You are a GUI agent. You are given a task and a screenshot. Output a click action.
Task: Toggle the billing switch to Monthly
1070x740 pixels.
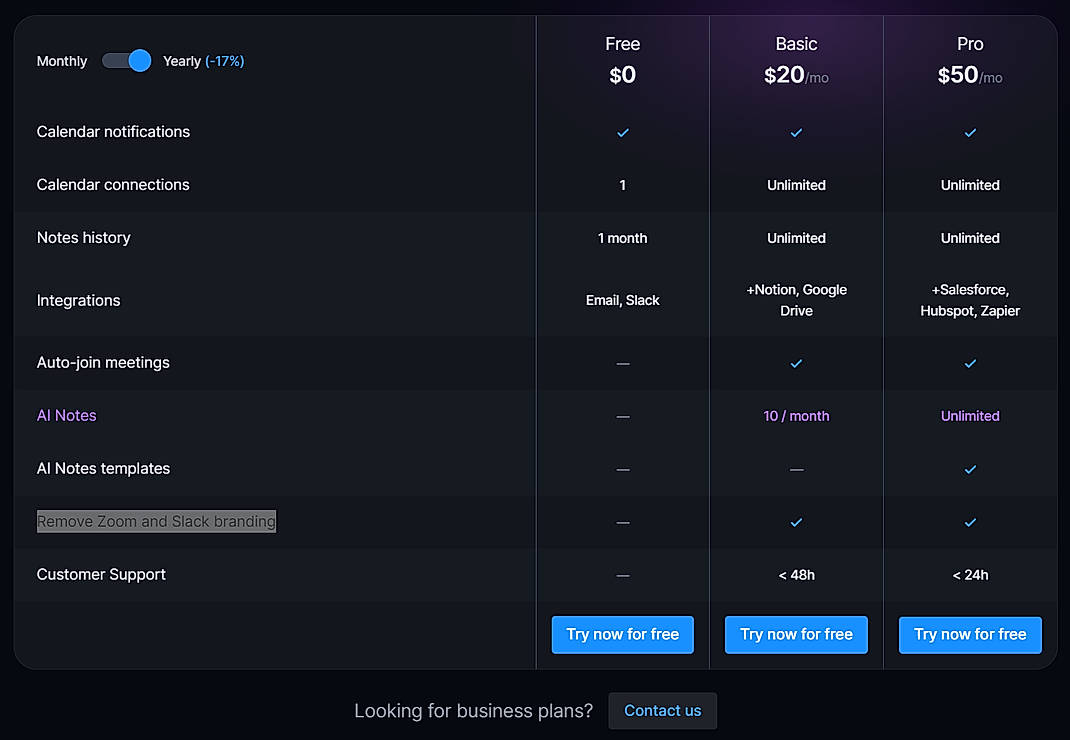126,61
